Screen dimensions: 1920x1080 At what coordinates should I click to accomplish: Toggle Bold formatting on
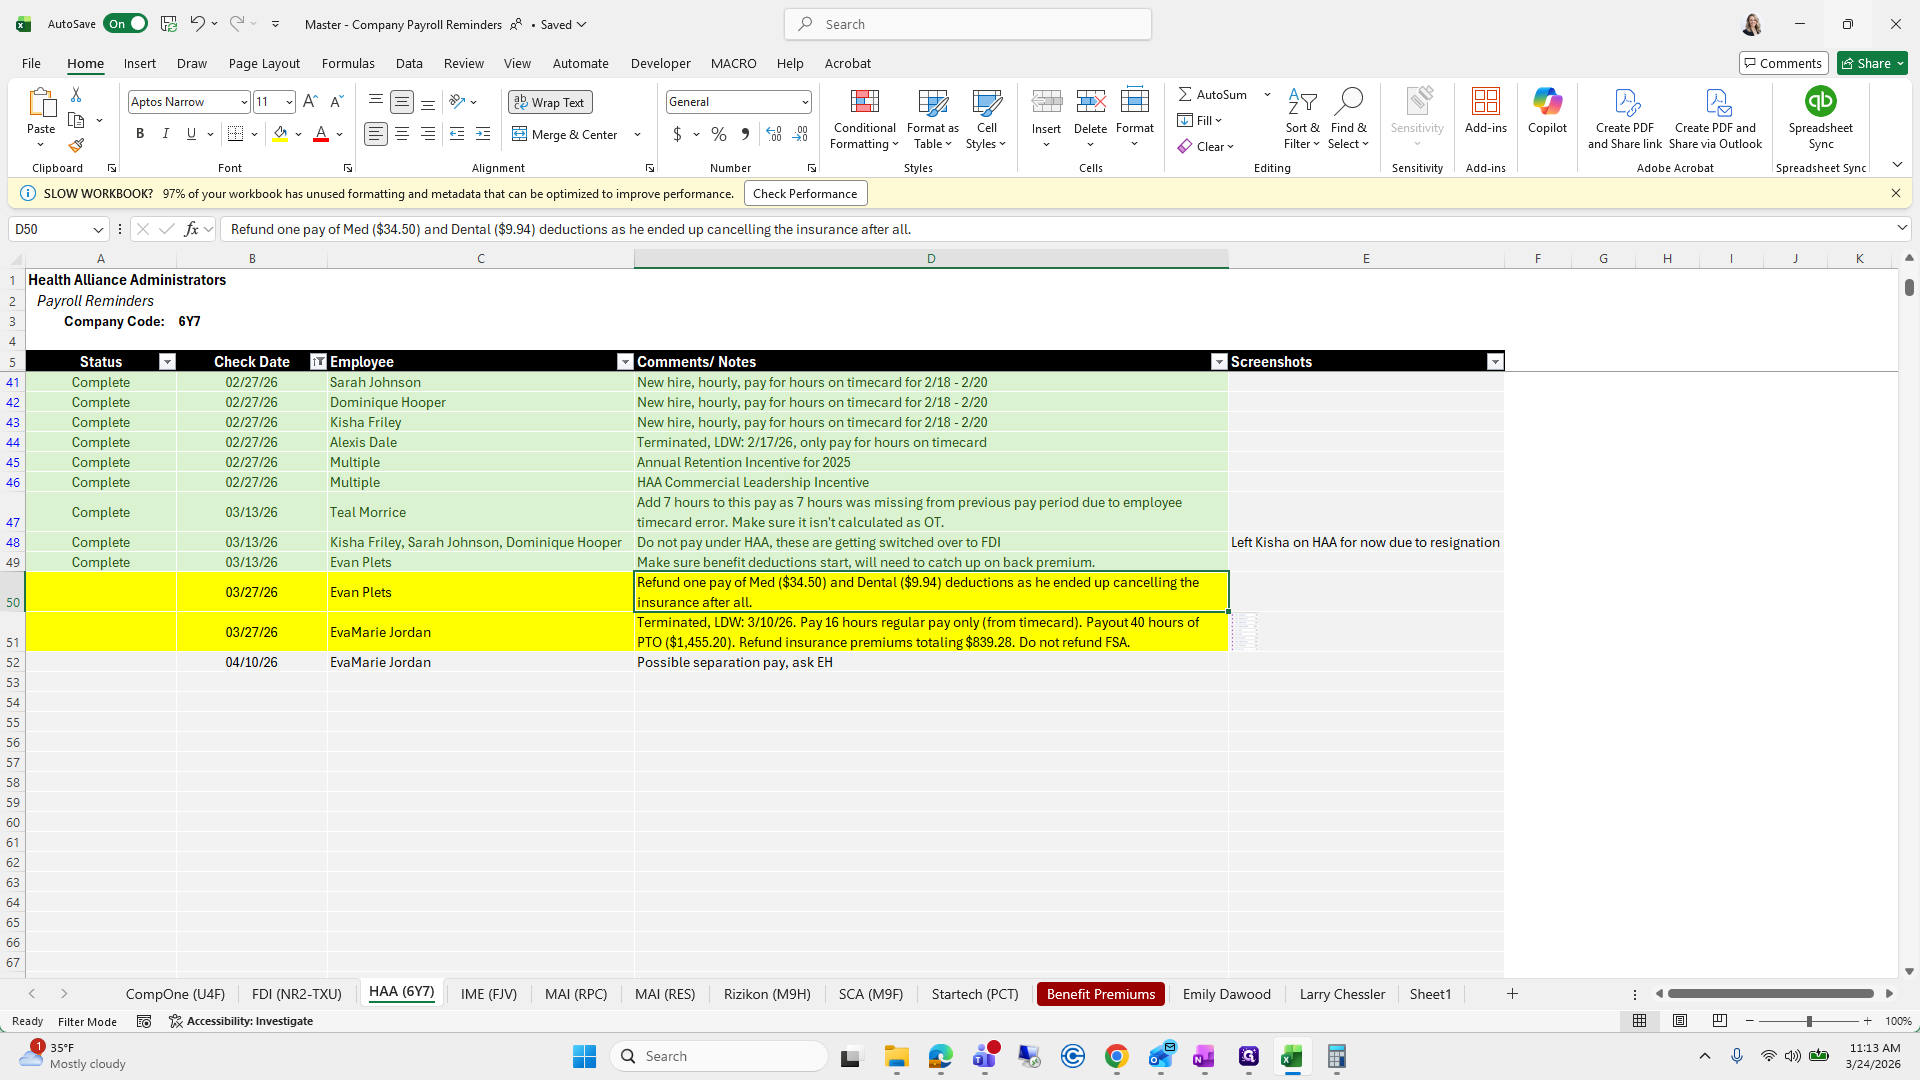(x=140, y=134)
